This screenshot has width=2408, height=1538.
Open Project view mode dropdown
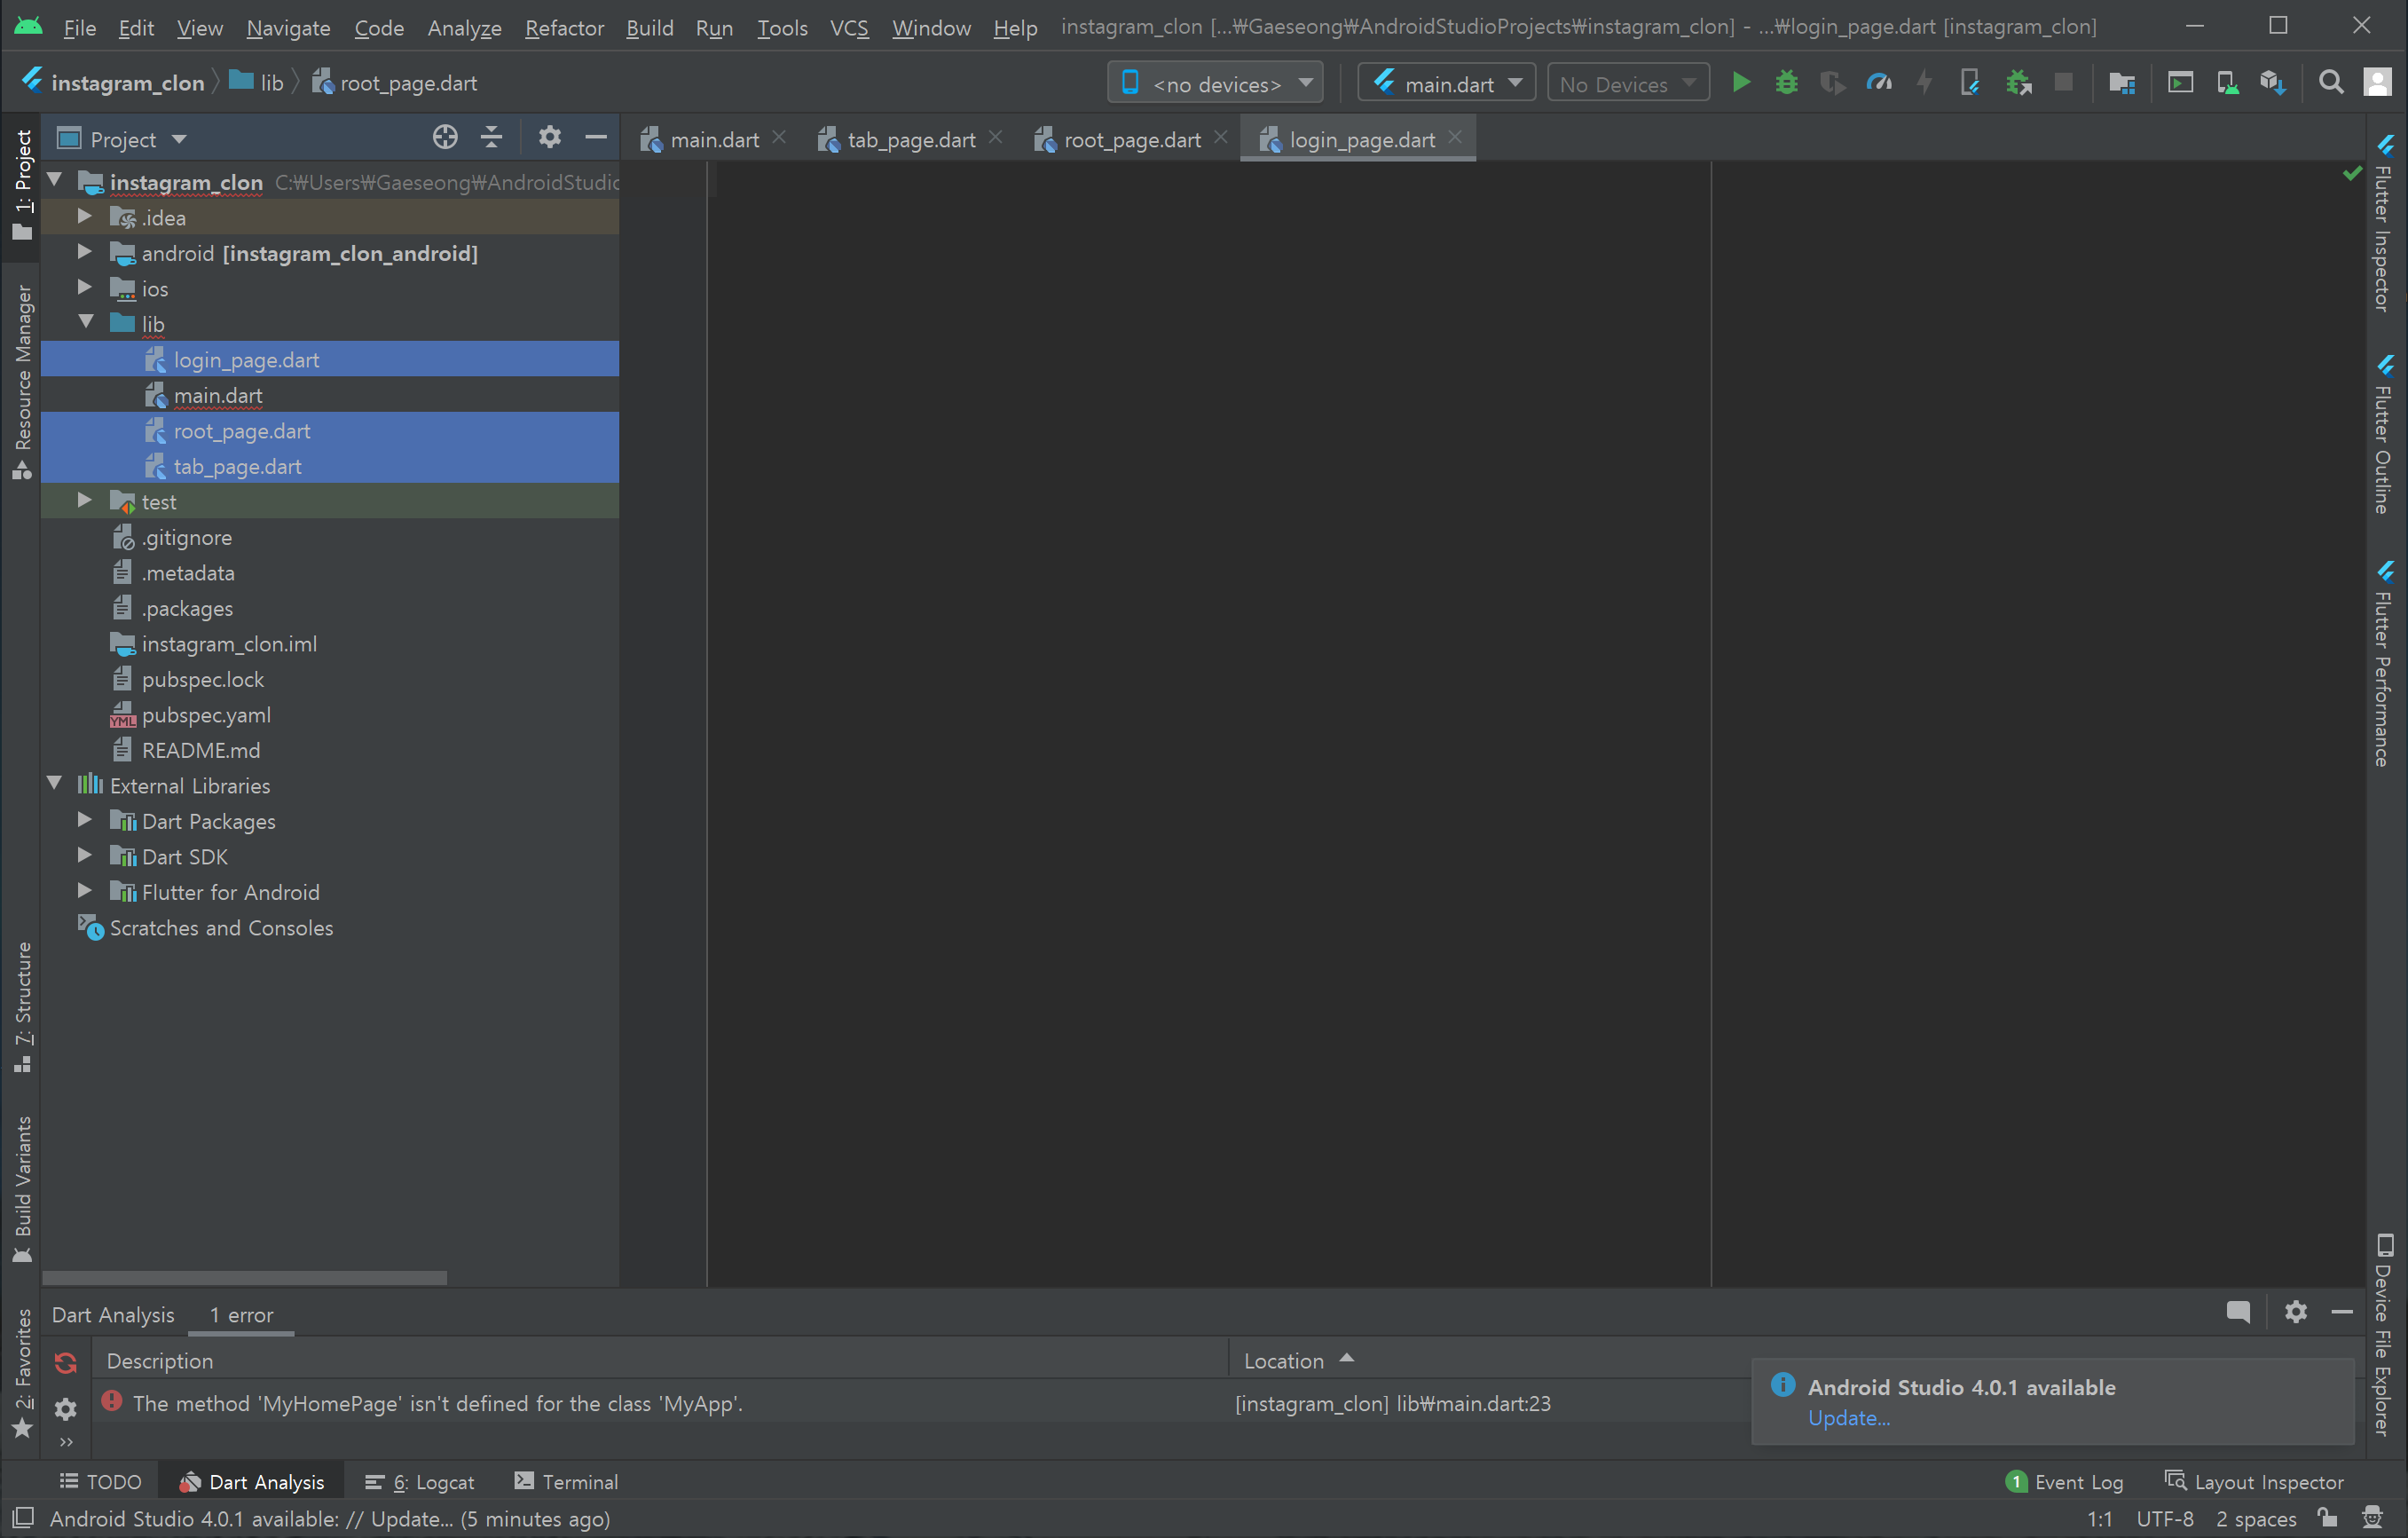pos(123,139)
